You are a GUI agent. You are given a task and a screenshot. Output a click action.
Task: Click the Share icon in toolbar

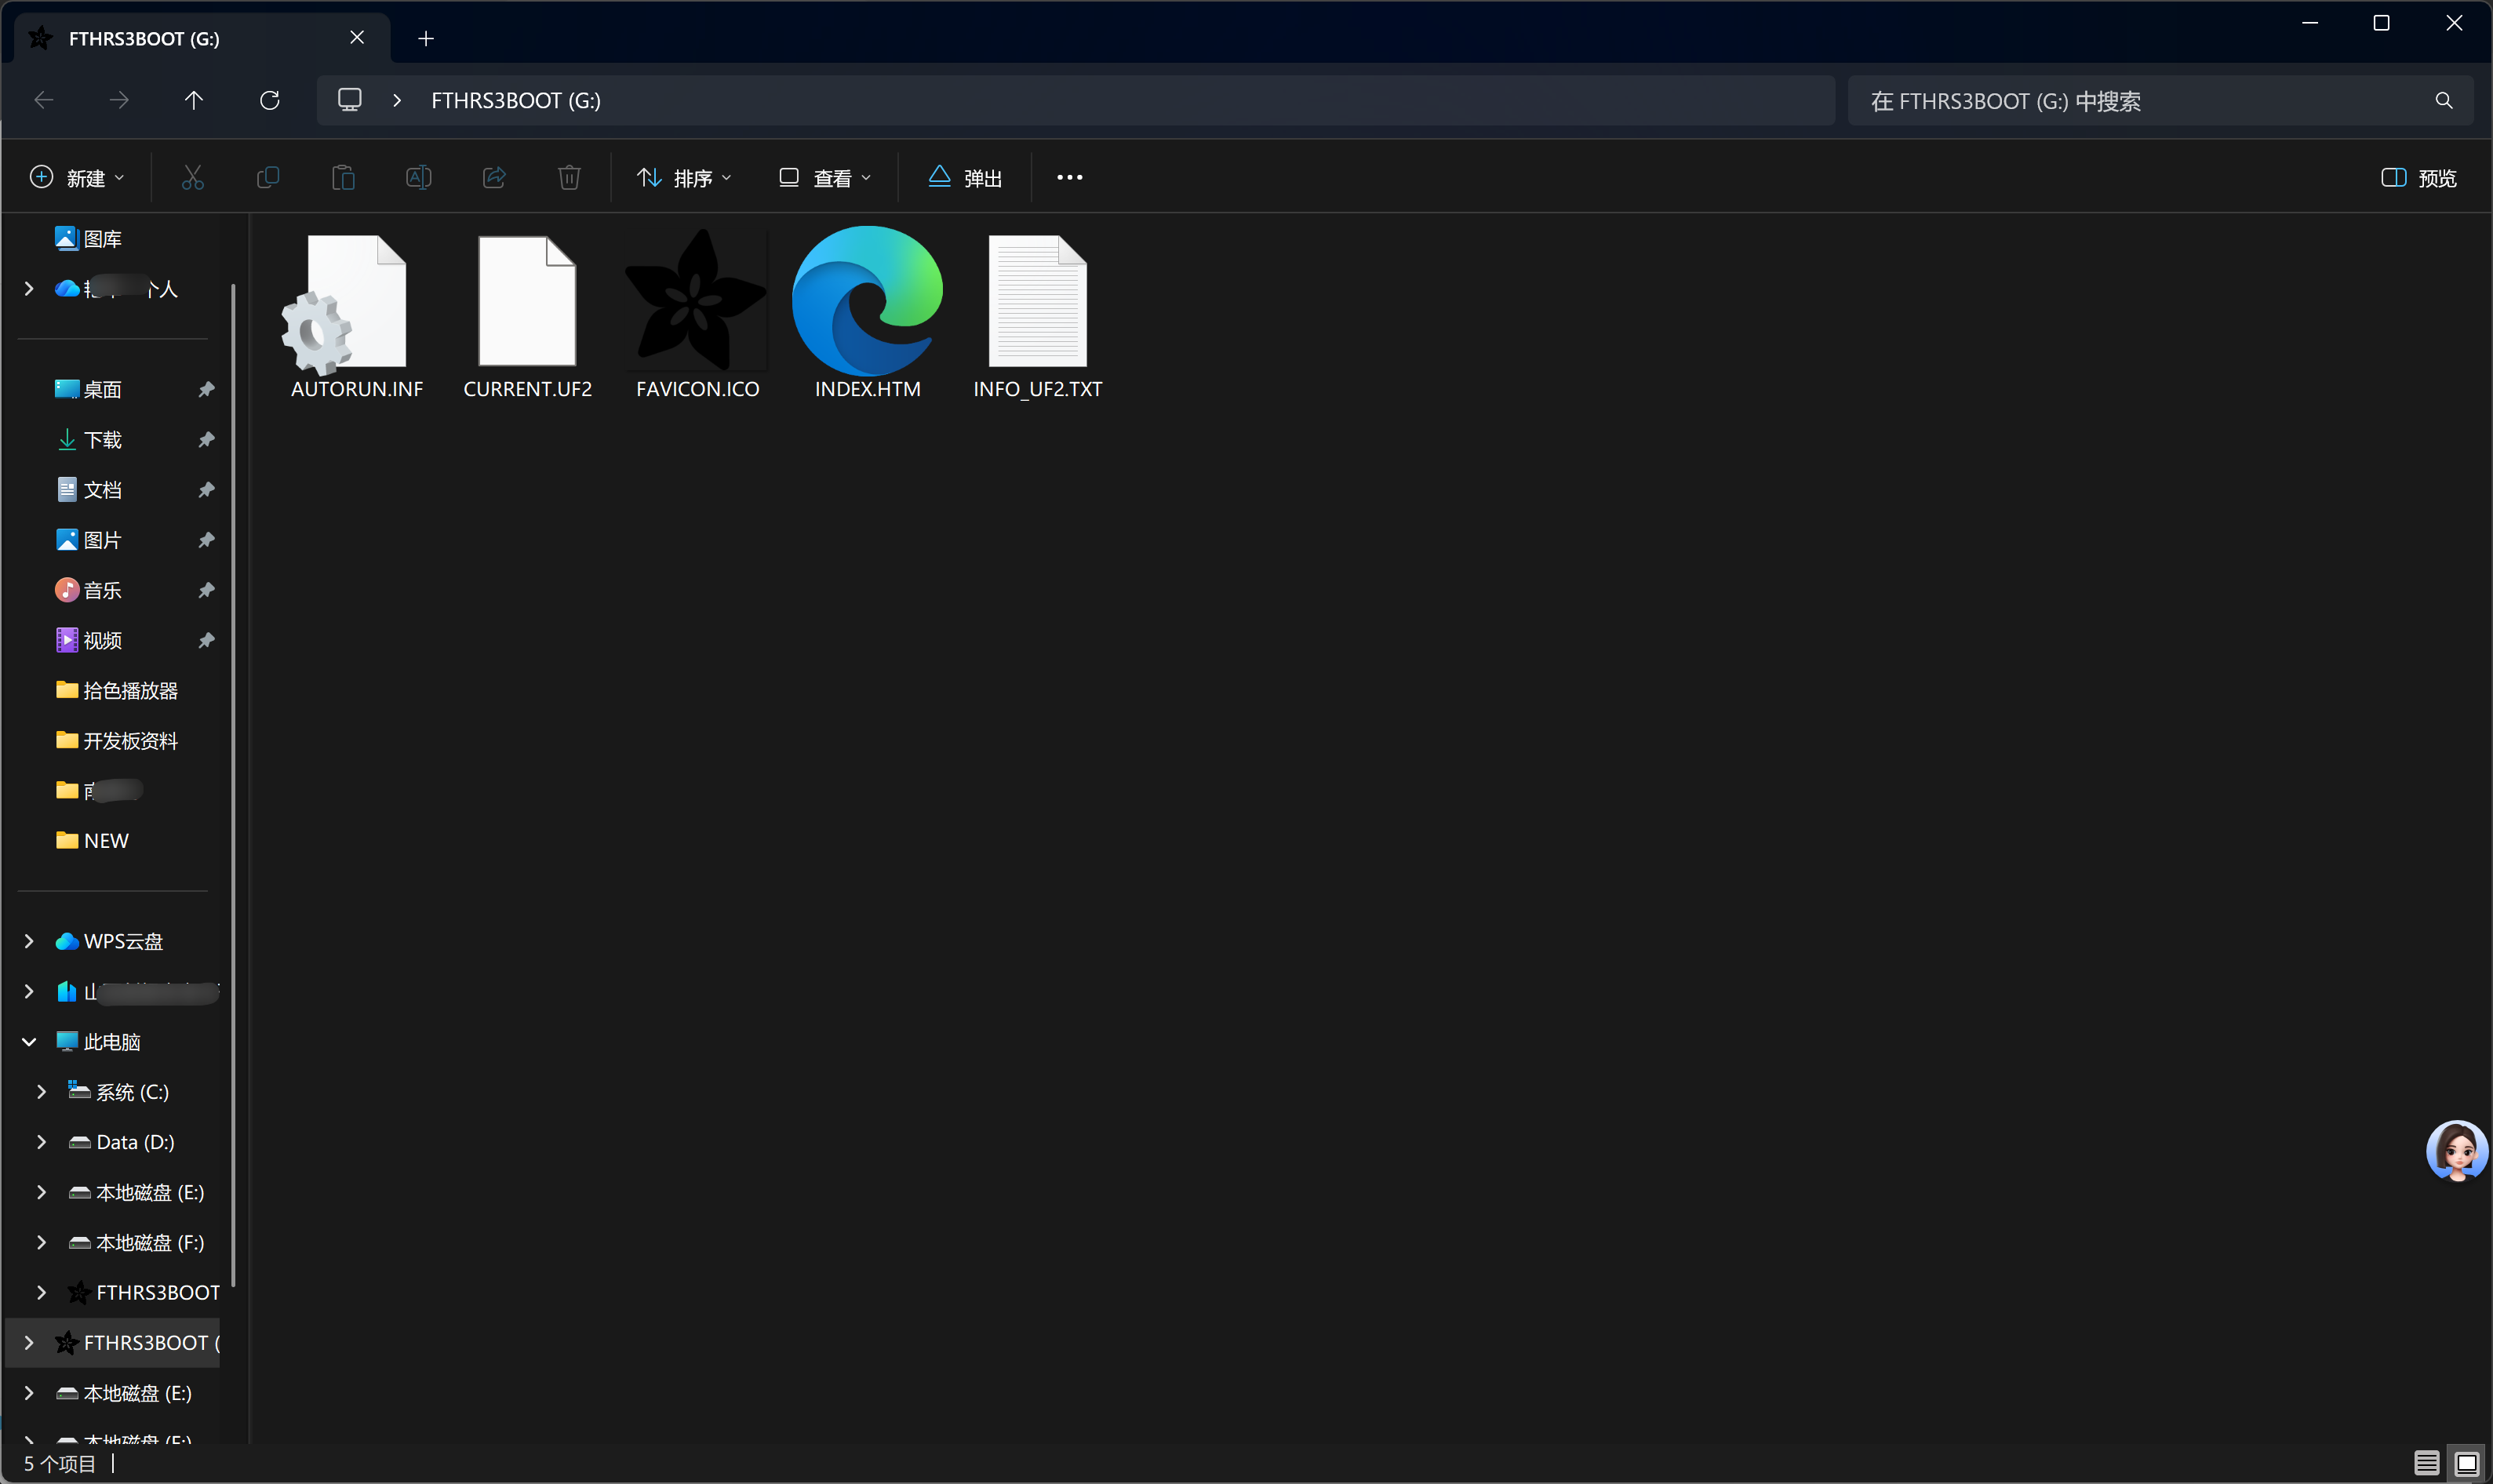[x=494, y=178]
